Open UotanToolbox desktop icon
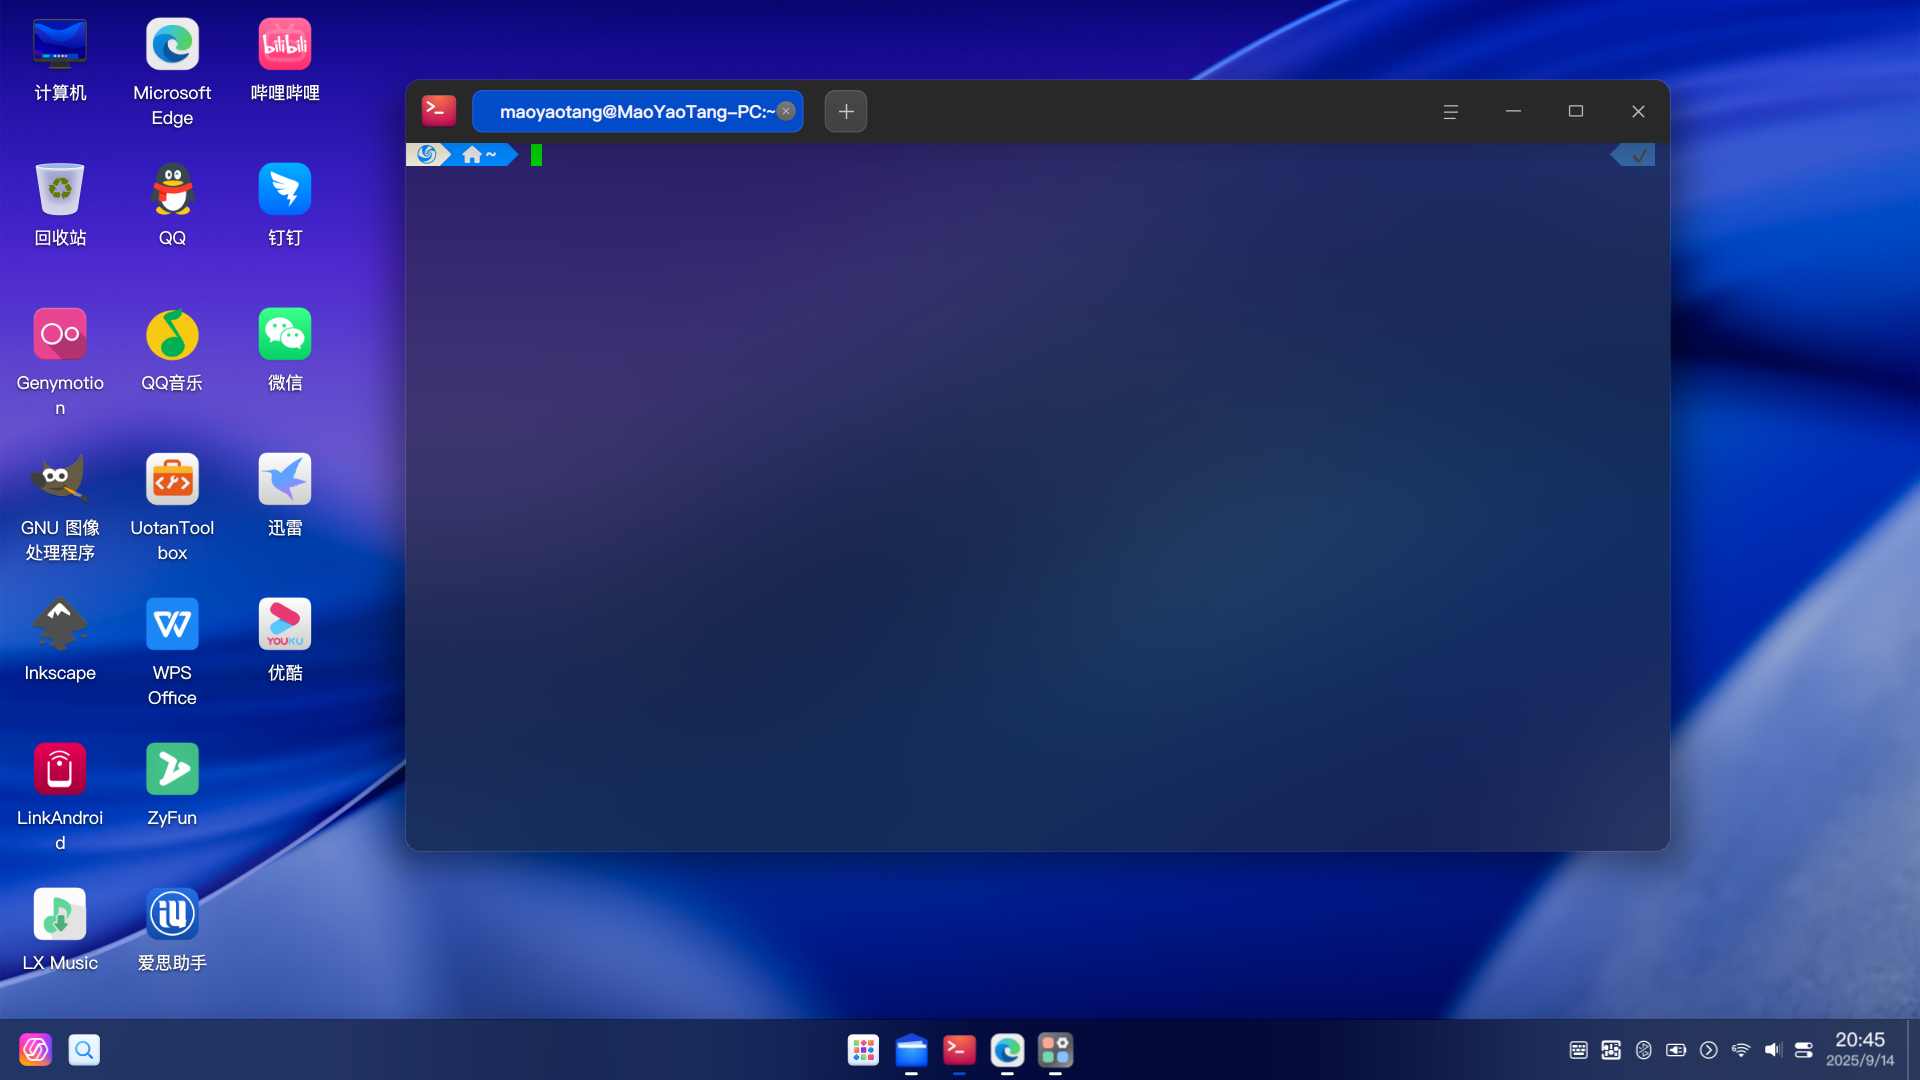 click(x=172, y=507)
